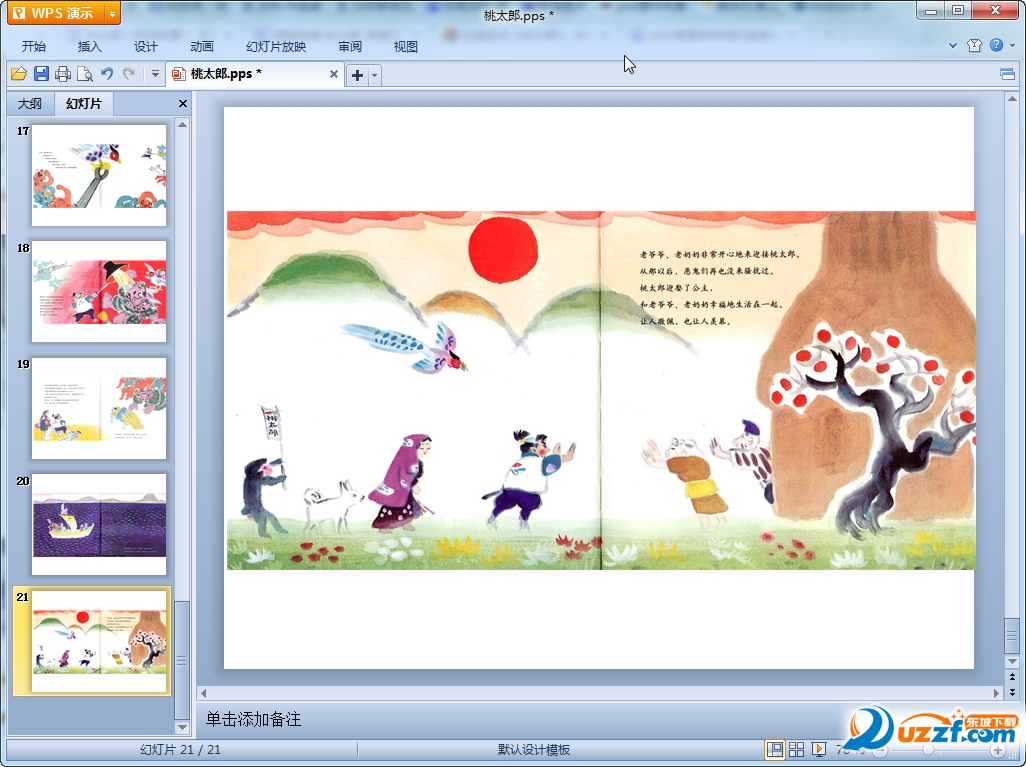Click the thumbnail pane scroll-down arrow
The height and width of the screenshot is (767, 1026).
[x=183, y=726]
